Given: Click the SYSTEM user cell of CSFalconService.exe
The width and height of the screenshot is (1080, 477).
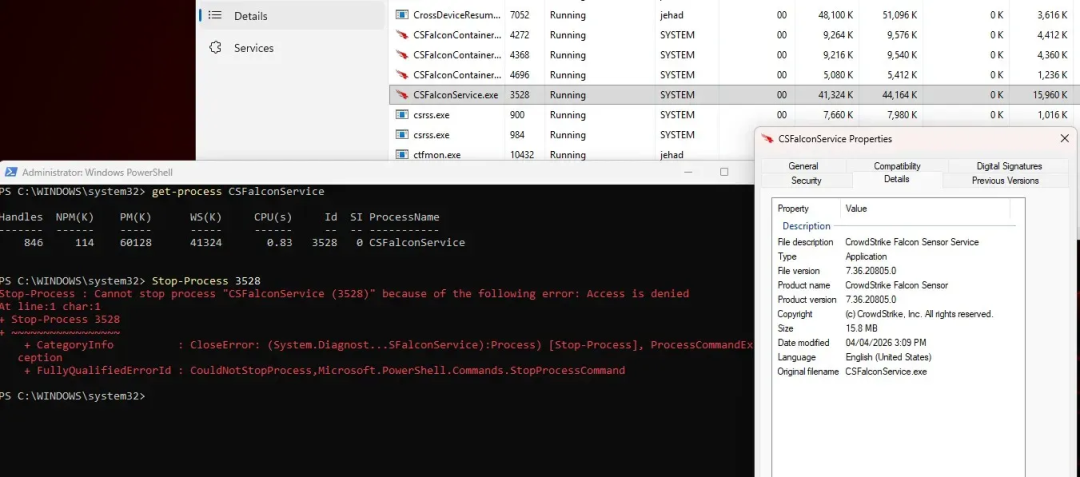Looking at the screenshot, I should 677,95.
